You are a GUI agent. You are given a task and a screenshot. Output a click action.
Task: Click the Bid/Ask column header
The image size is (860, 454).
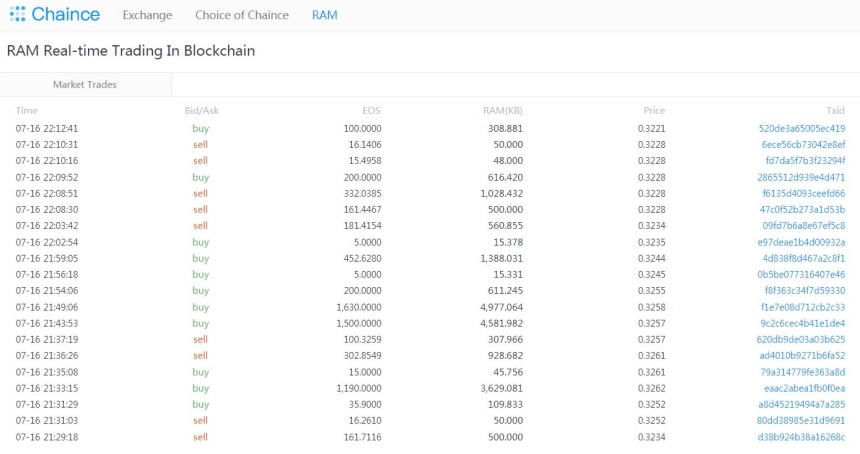click(x=201, y=110)
